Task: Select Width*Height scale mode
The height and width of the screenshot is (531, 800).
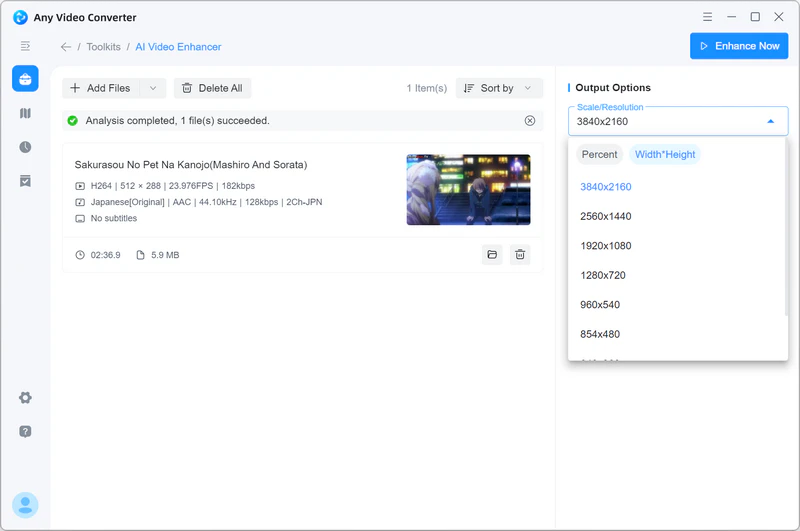Action: pos(665,155)
